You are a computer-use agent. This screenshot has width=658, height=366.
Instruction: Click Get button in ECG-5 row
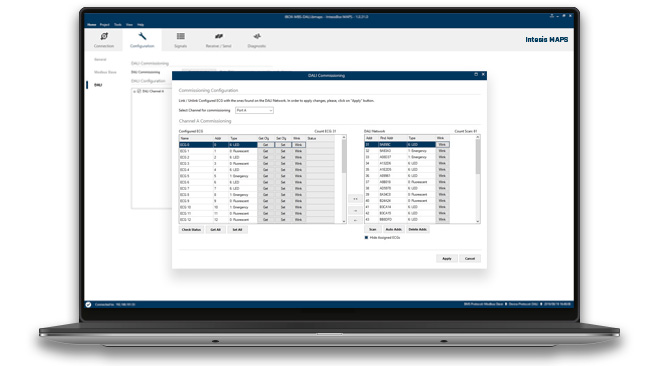click(266, 176)
